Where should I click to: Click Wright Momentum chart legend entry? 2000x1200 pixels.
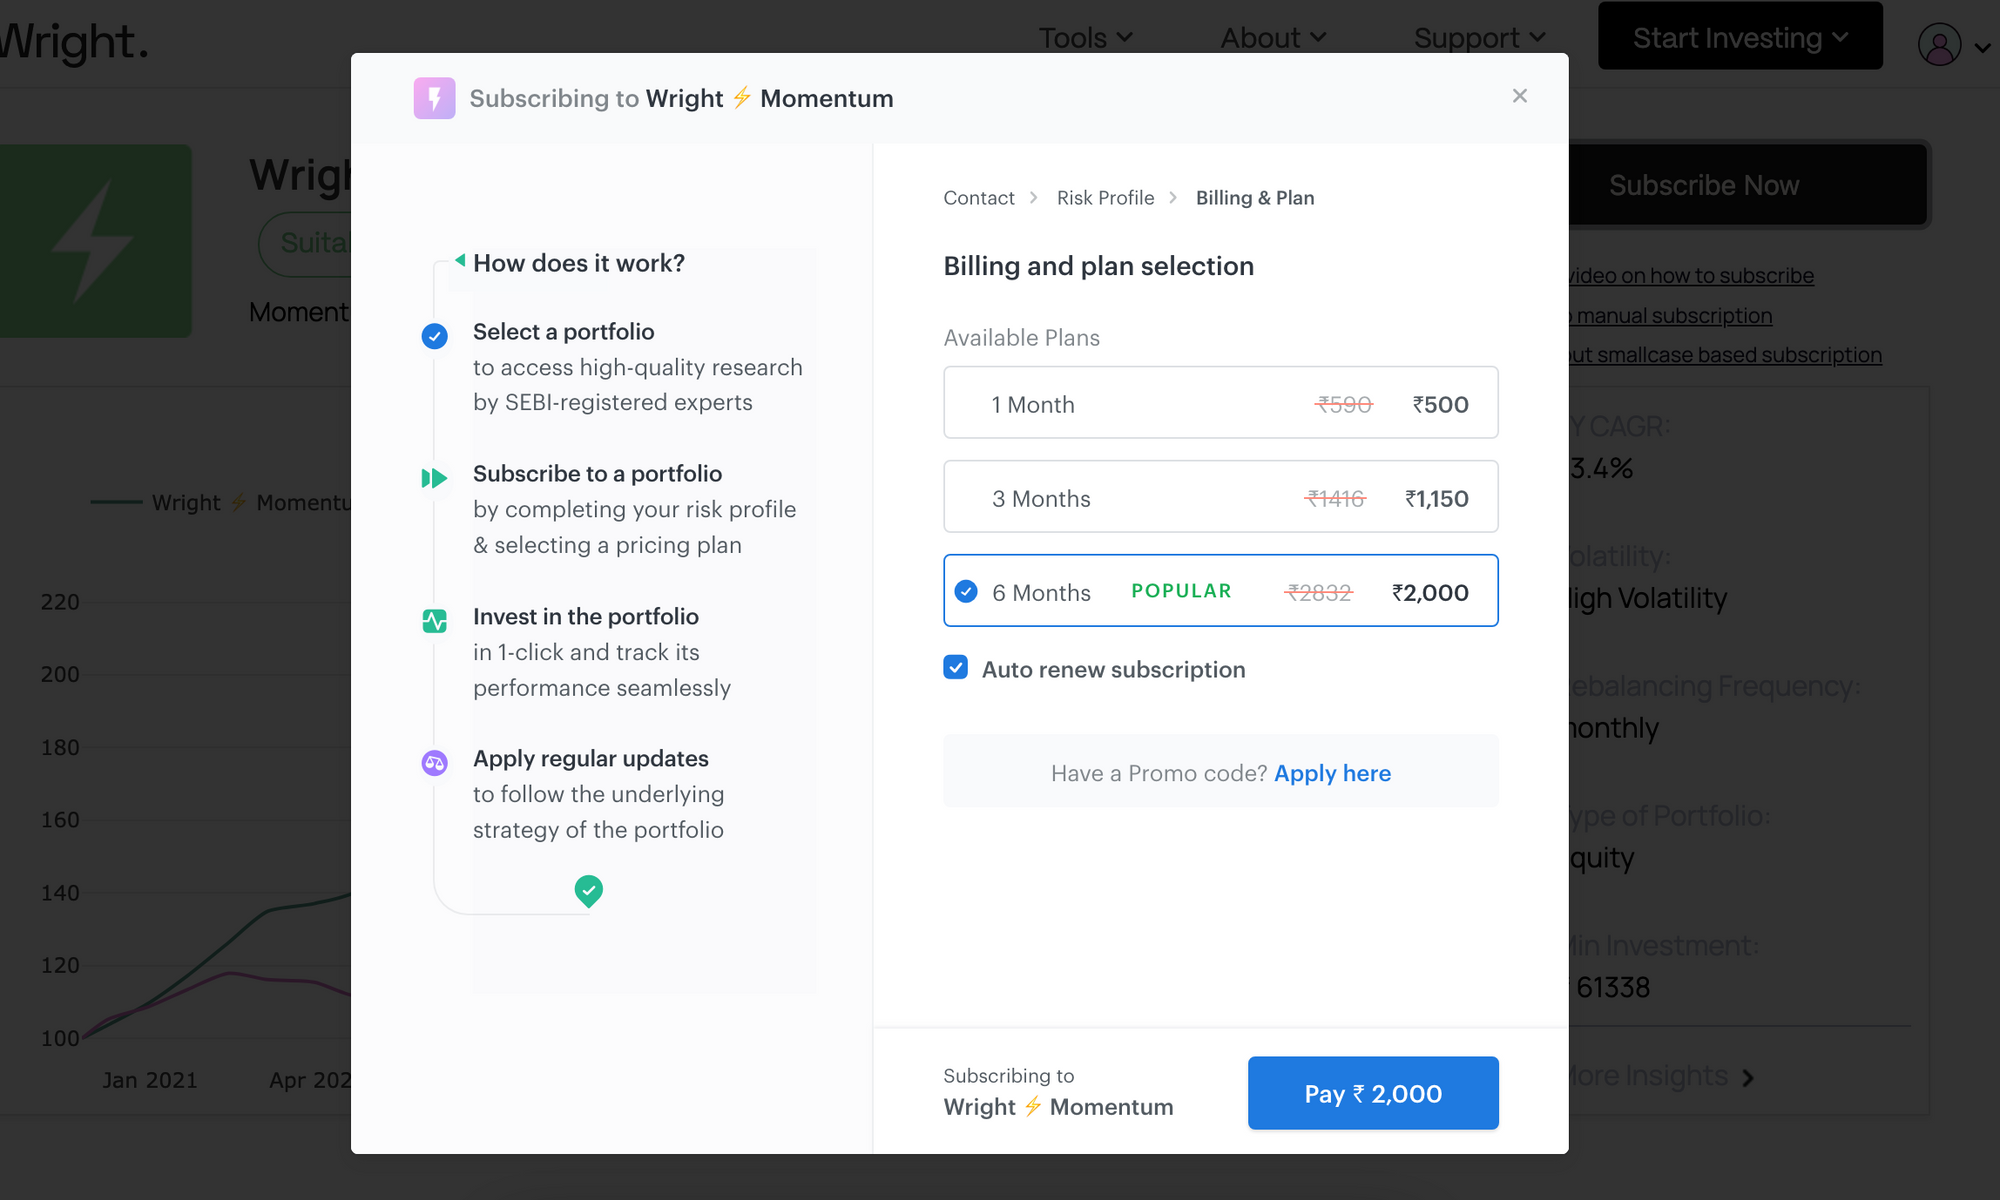220,502
